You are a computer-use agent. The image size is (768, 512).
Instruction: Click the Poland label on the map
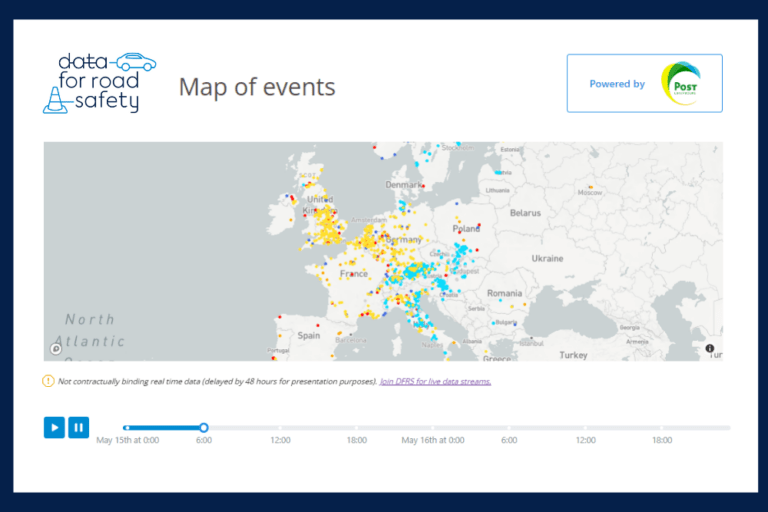pyautogui.click(x=466, y=229)
